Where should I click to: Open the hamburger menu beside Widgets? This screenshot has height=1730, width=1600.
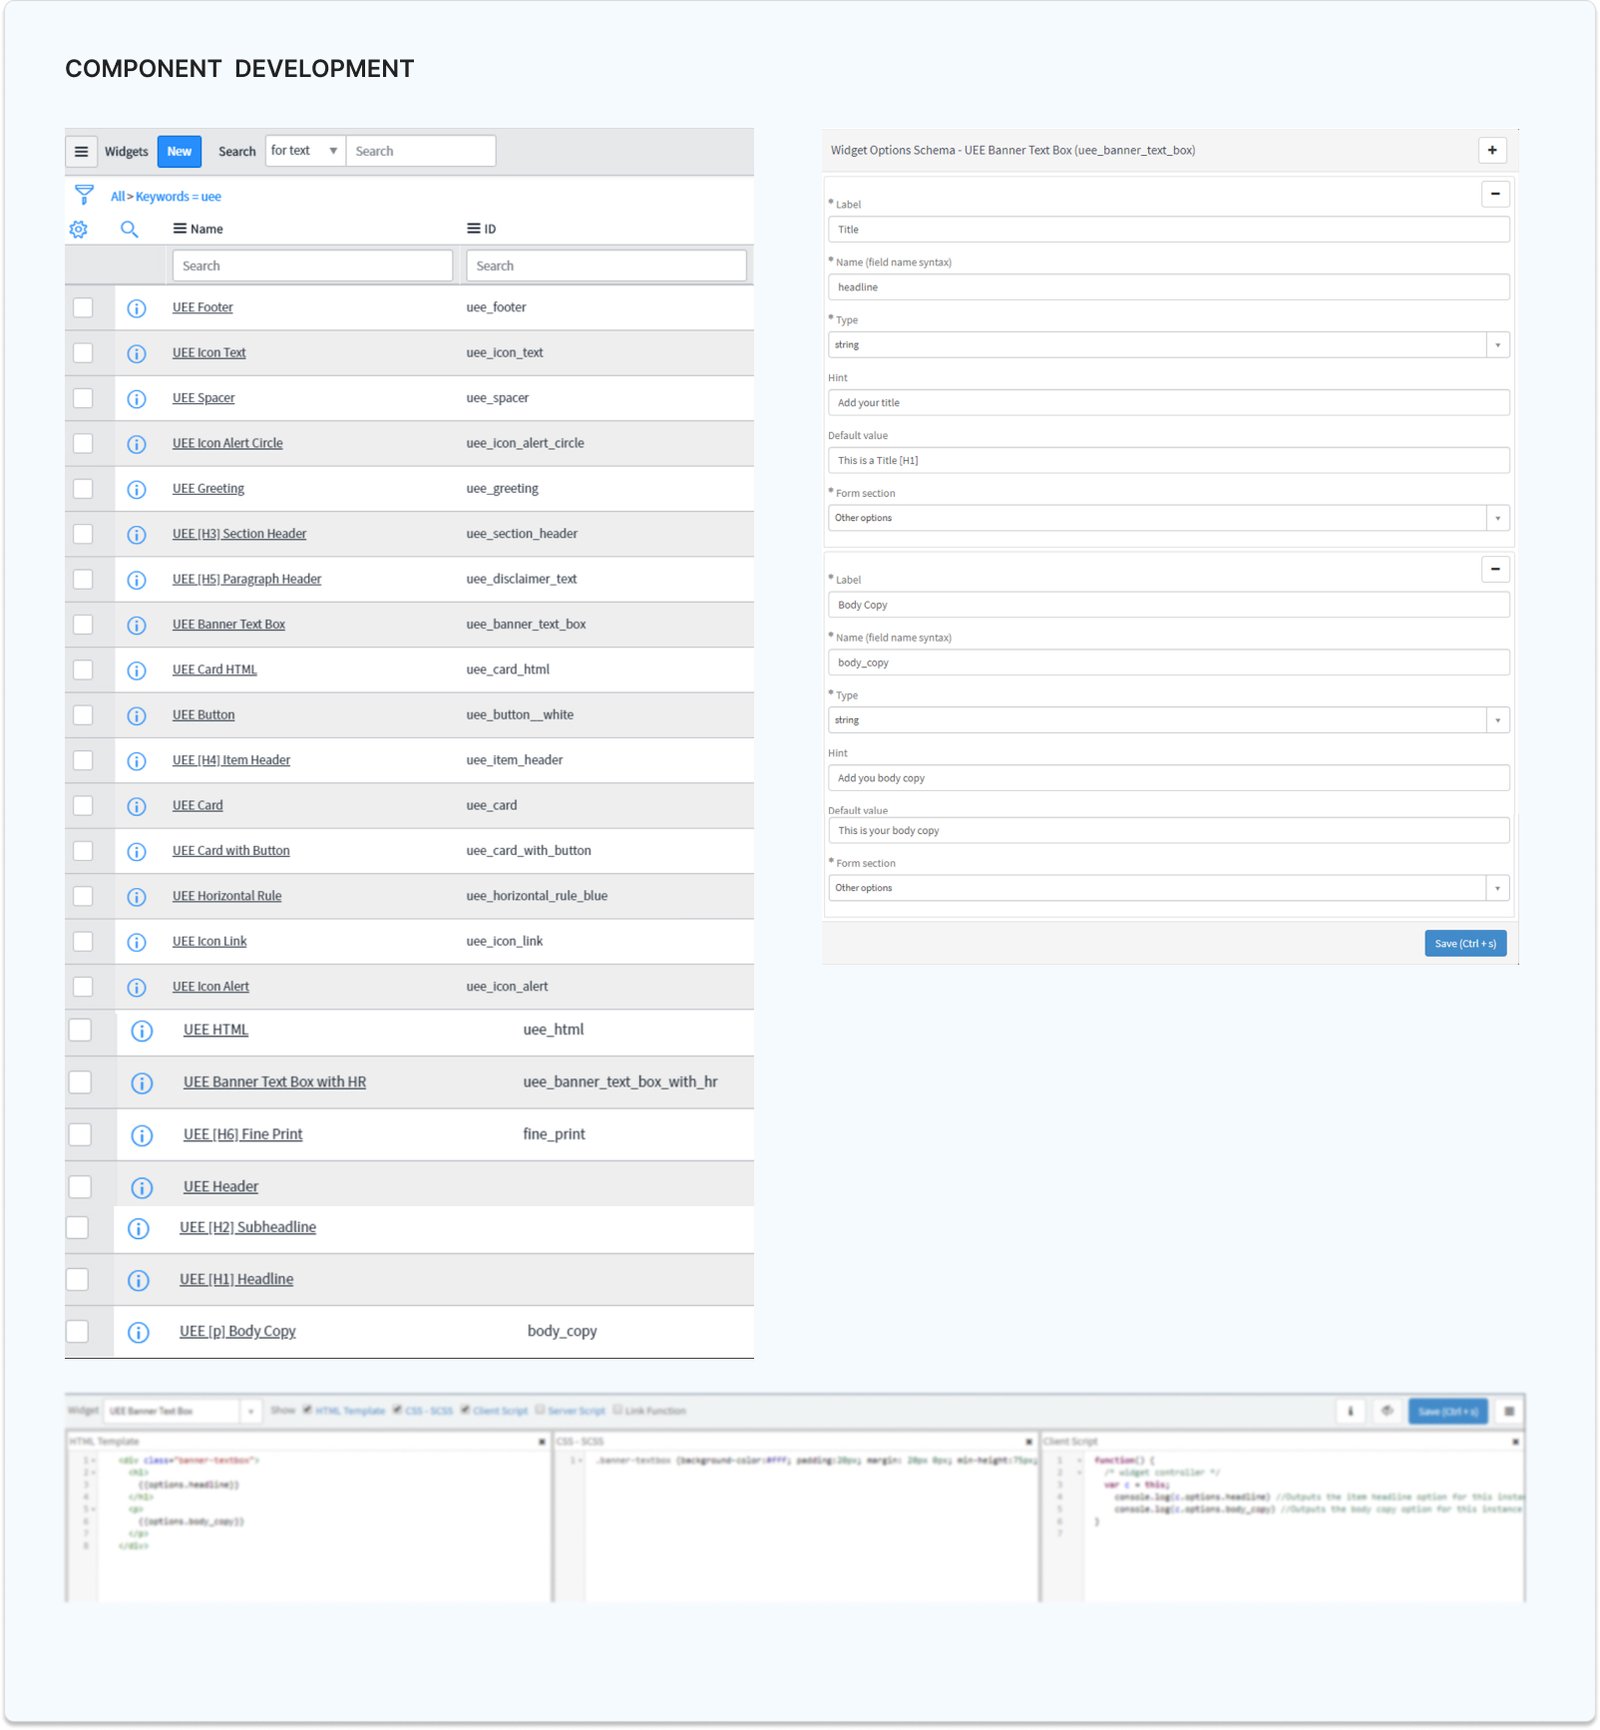tap(81, 152)
